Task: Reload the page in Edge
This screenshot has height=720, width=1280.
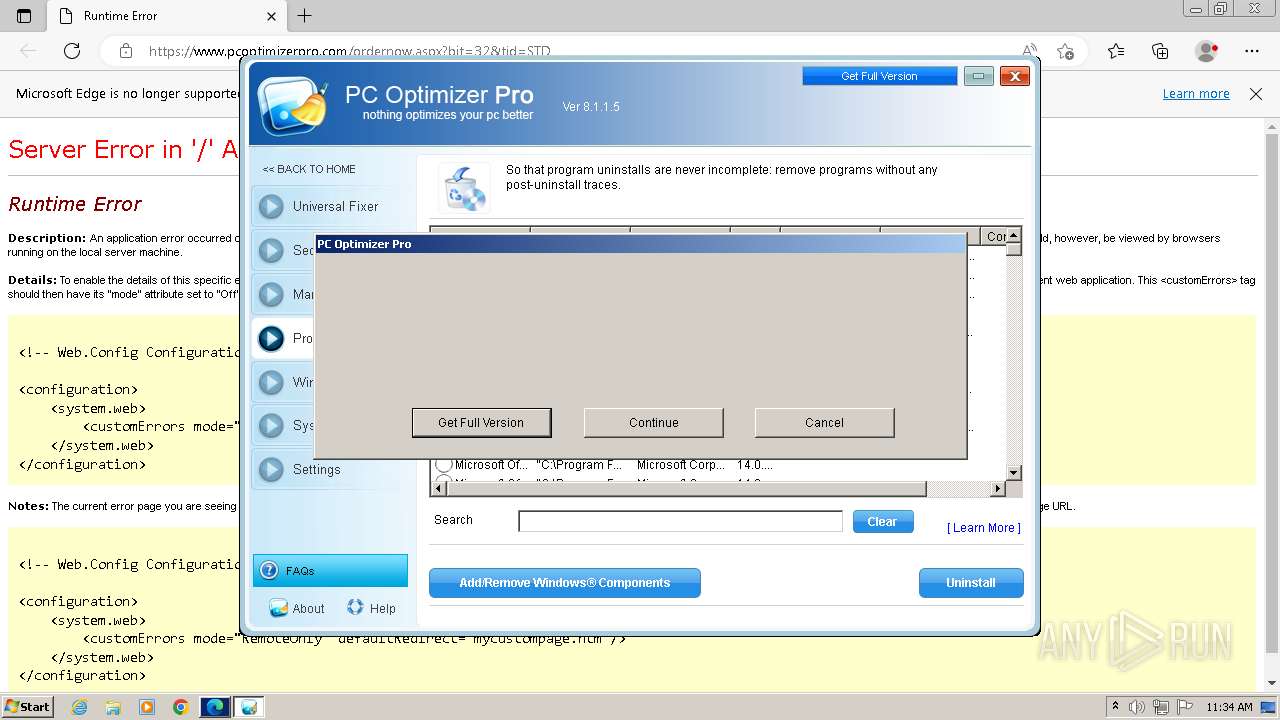Action: coord(72,51)
